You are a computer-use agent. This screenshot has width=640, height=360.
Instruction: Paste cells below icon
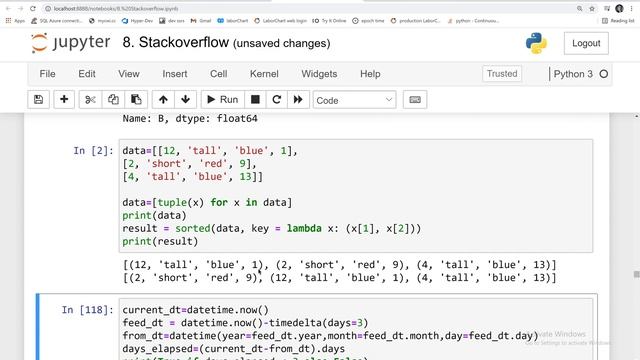136,100
